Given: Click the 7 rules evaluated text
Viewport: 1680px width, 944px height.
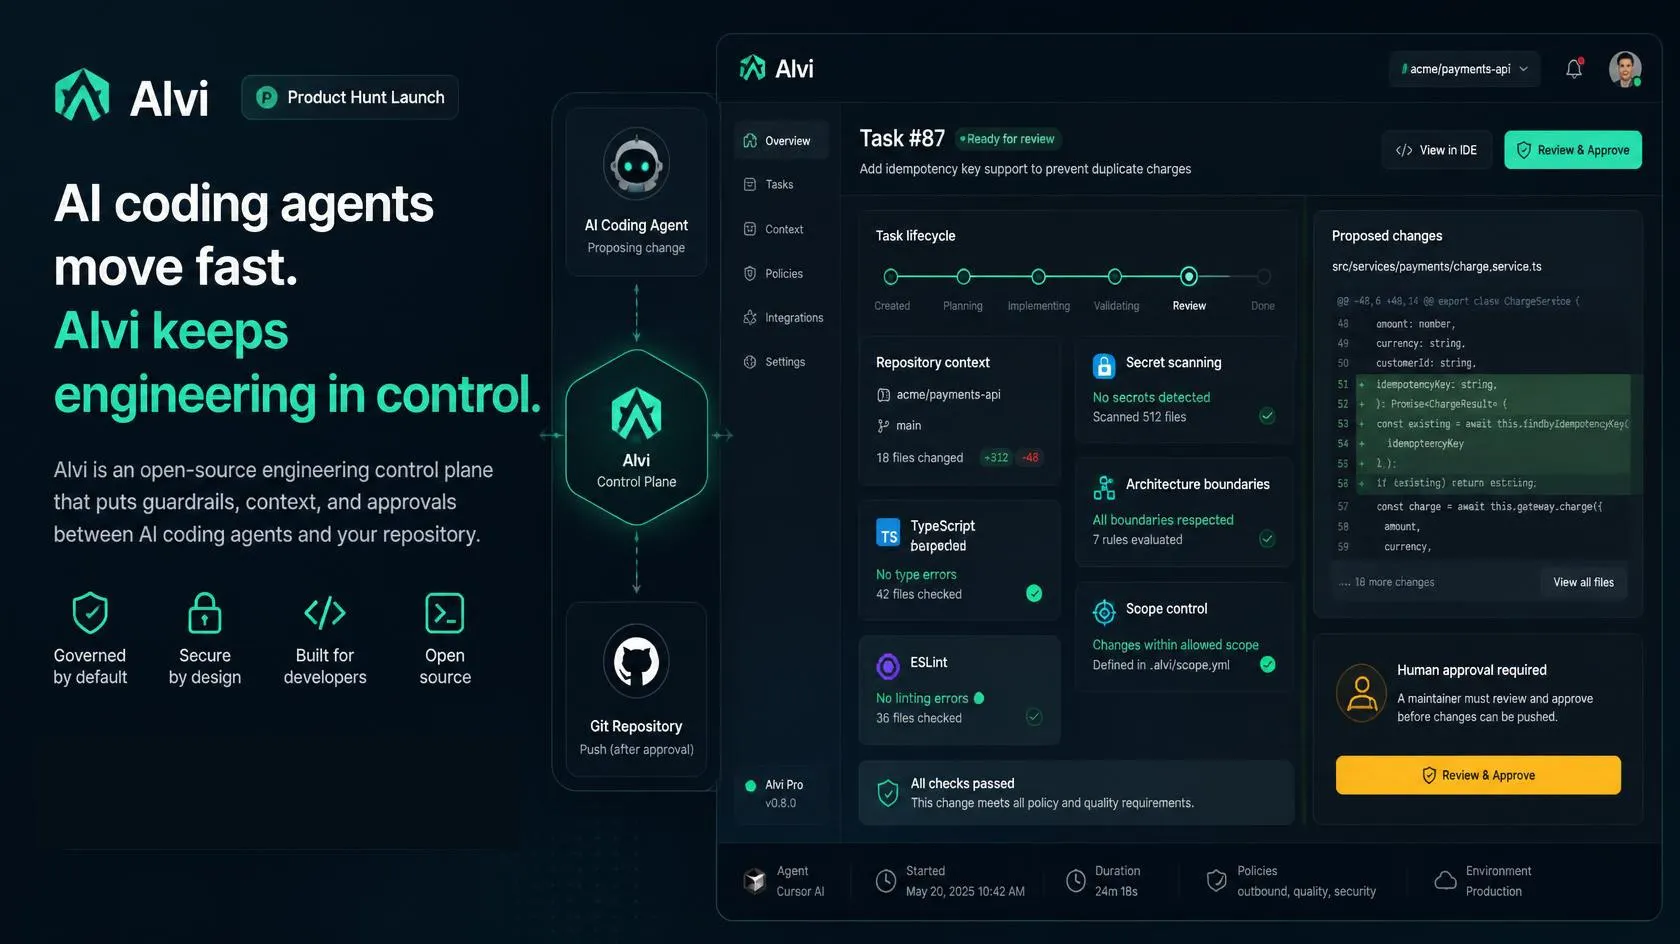Looking at the screenshot, I should 1137,540.
